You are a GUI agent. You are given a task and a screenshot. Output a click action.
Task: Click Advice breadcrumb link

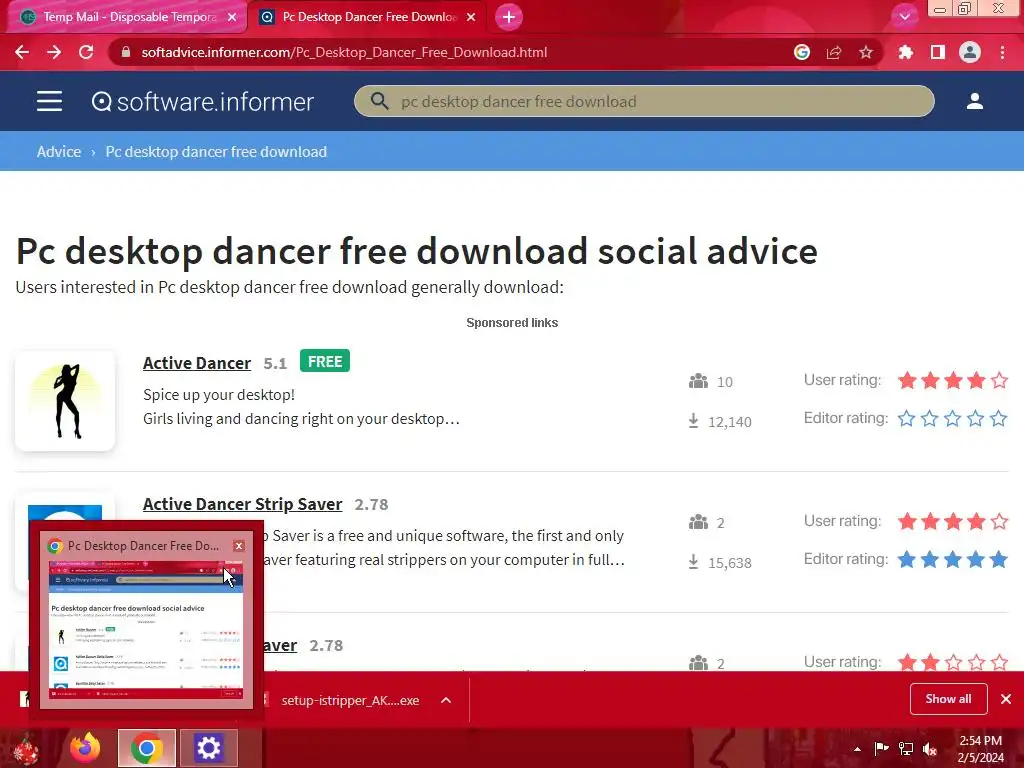pyautogui.click(x=59, y=152)
